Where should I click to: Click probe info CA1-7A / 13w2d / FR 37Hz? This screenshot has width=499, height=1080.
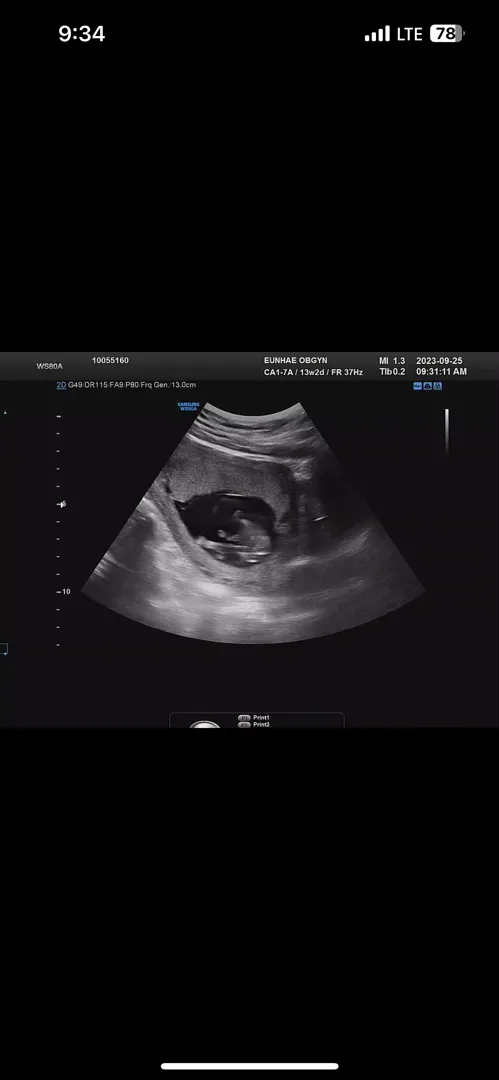[x=313, y=372]
